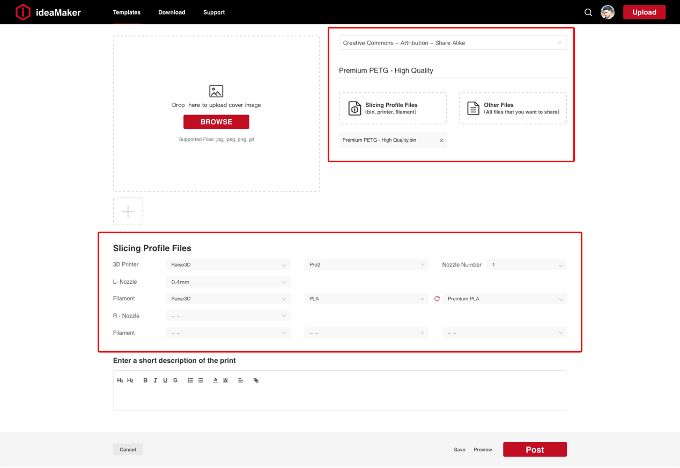Viewport: 680px width, 468px height.
Task: Open the printer model Pro2 dropdown
Action: pos(366,265)
